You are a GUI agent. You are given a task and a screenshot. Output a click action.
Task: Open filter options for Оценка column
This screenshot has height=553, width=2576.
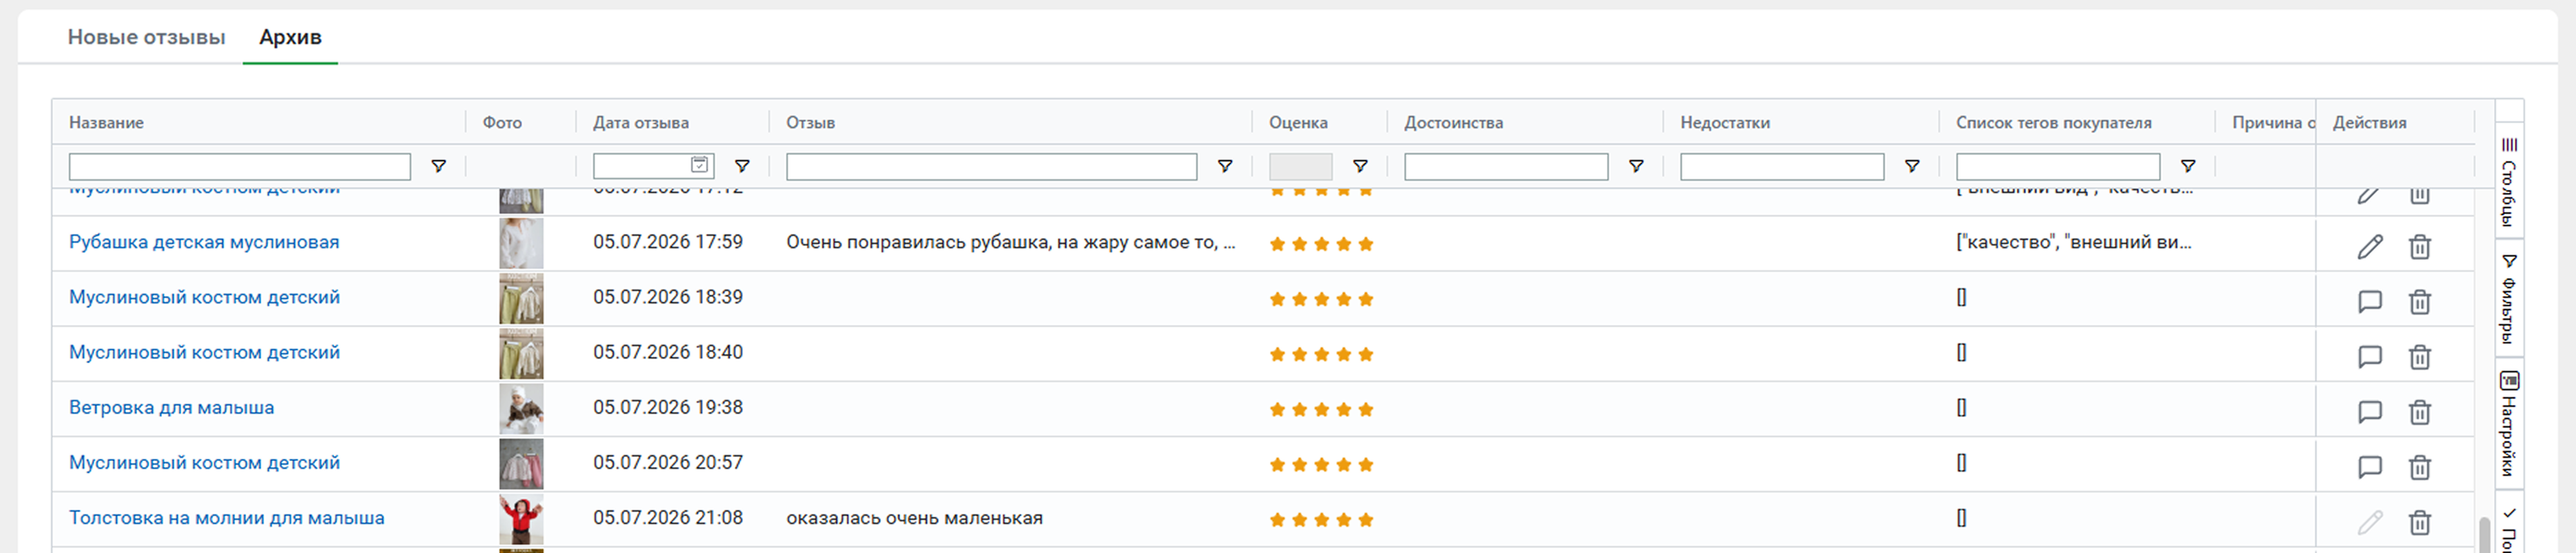click(1360, 166)
